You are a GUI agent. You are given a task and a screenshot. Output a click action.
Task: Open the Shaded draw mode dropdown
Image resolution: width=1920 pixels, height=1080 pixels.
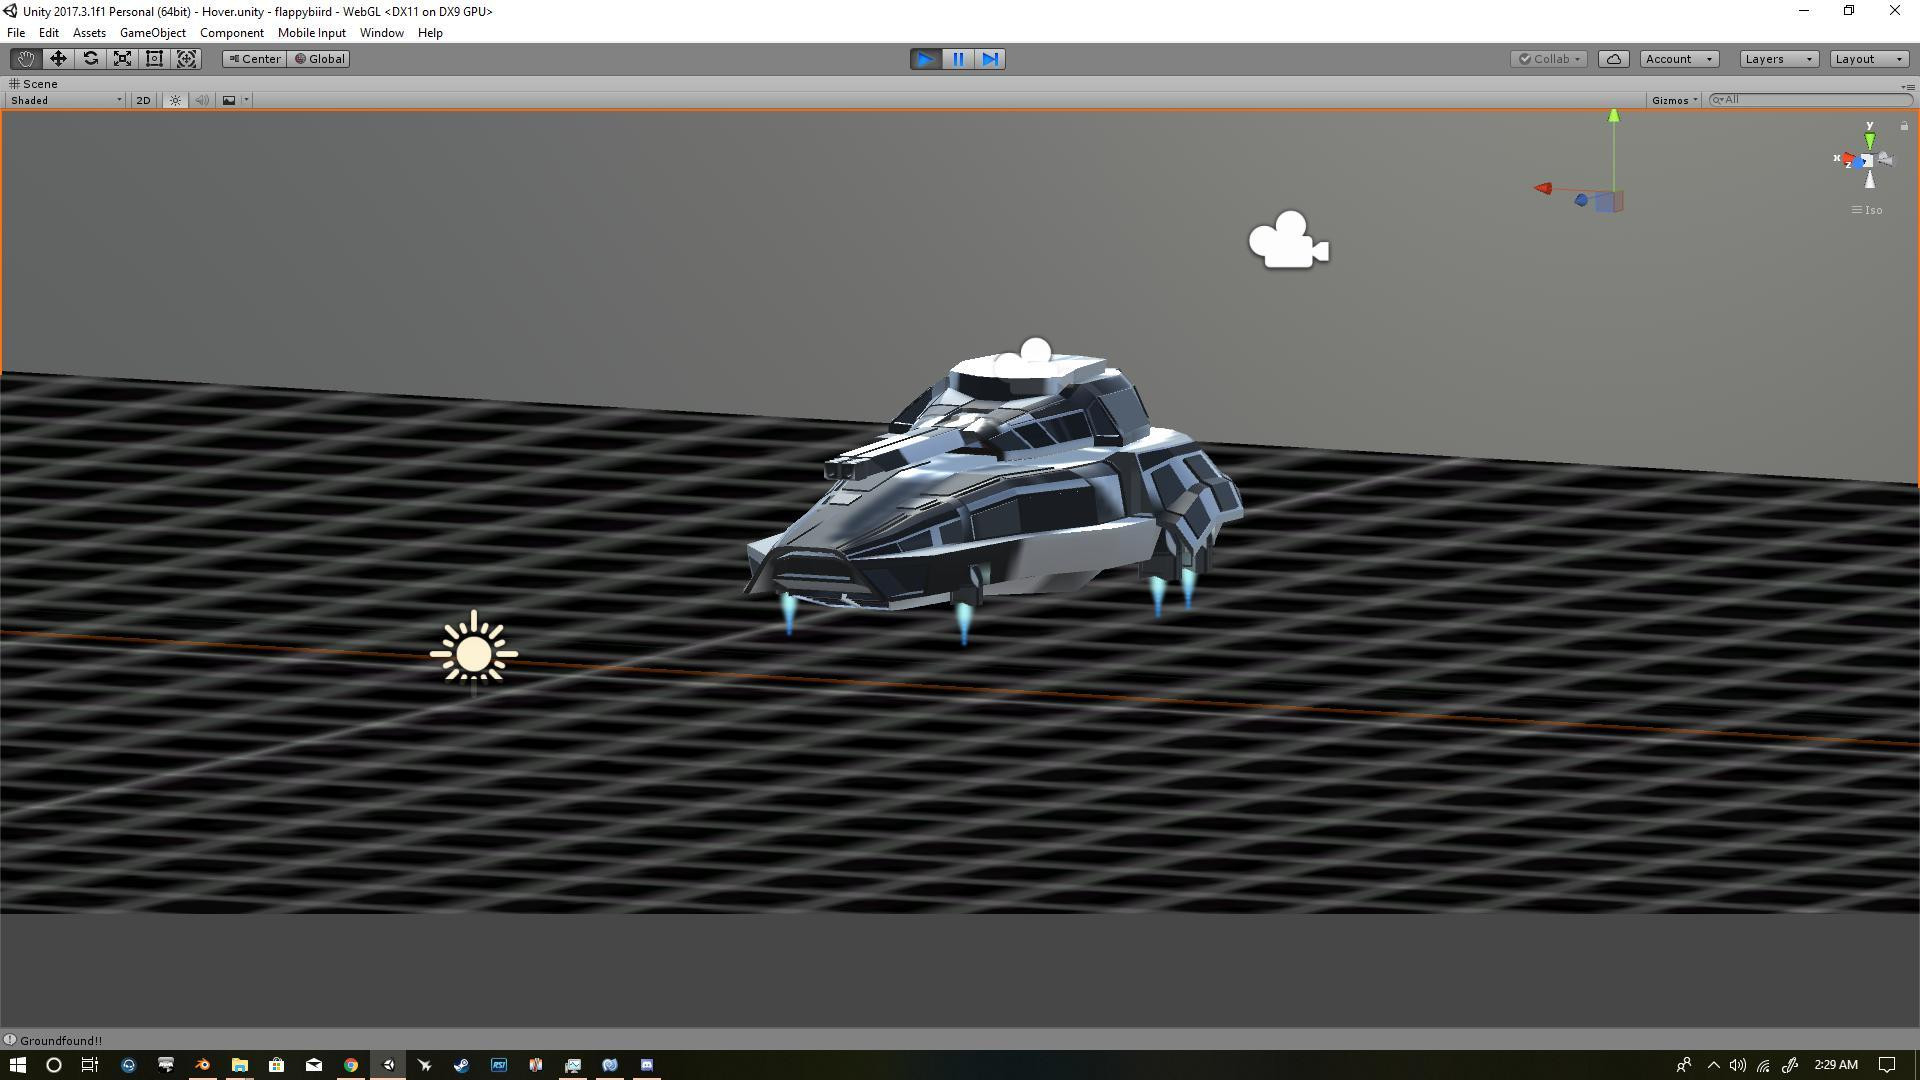[x=66, y=100]
